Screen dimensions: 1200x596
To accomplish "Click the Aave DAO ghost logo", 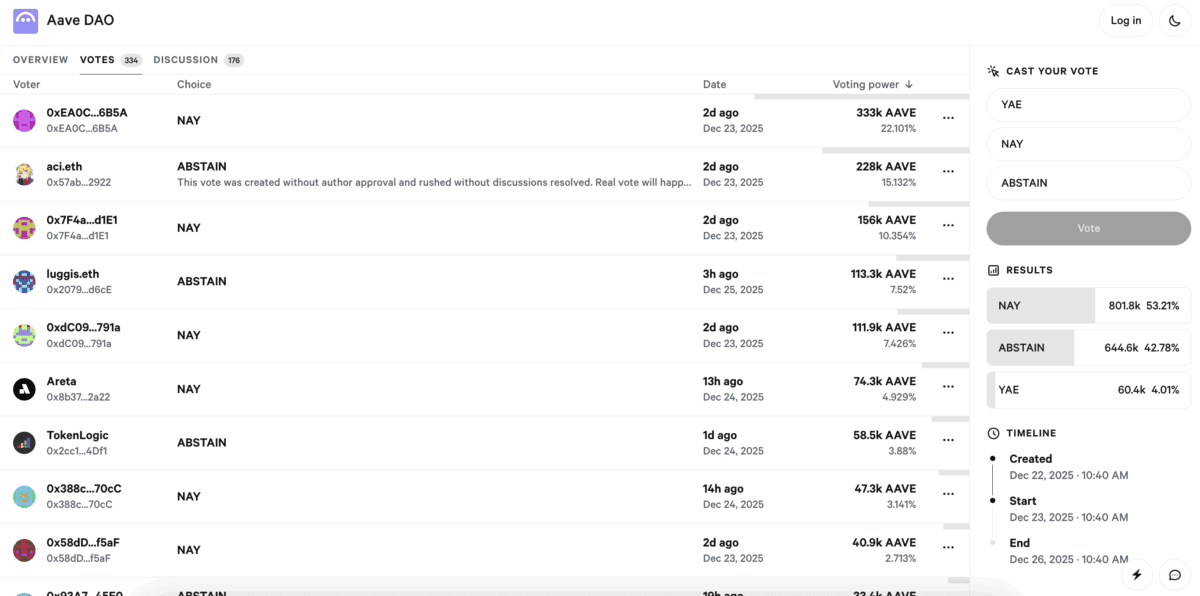I will 25,21.
